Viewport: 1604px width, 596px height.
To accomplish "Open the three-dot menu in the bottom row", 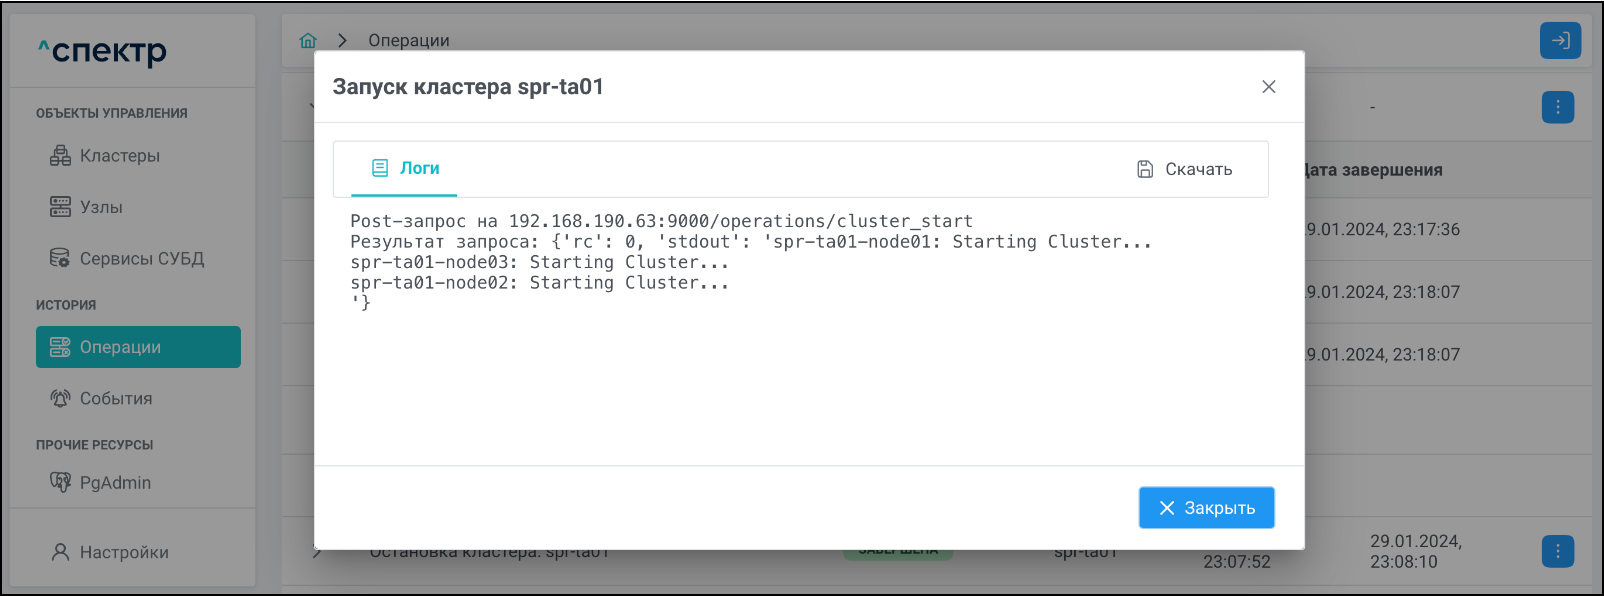I will tap(1557, 551).
